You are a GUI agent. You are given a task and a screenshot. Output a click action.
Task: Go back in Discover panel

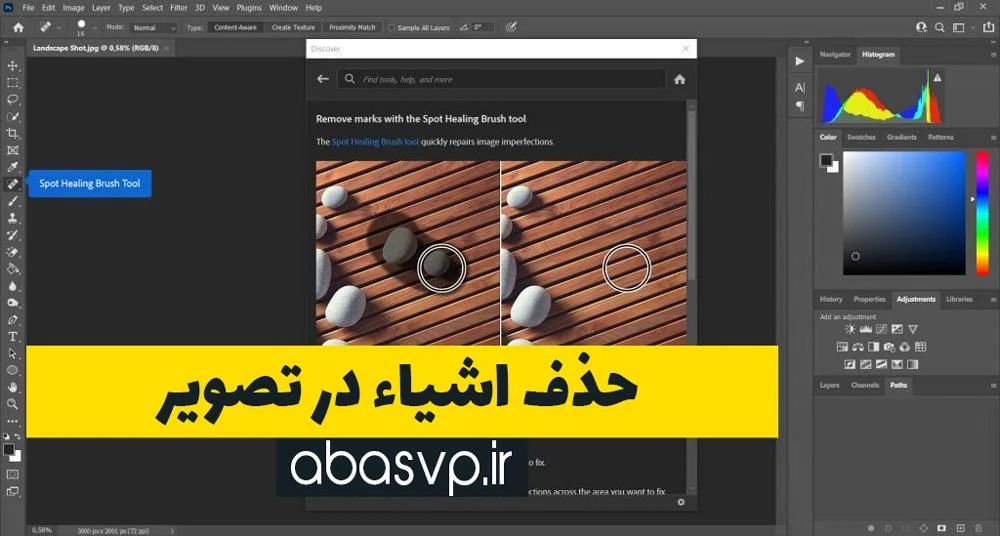[323, 79]
